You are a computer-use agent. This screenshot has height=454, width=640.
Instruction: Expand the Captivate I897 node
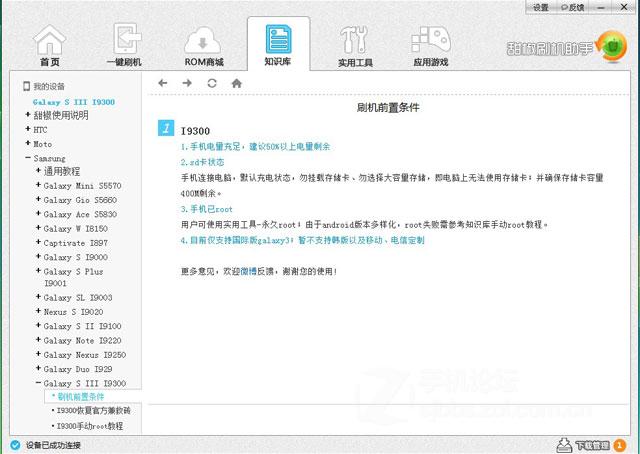[x=38, y=242]
